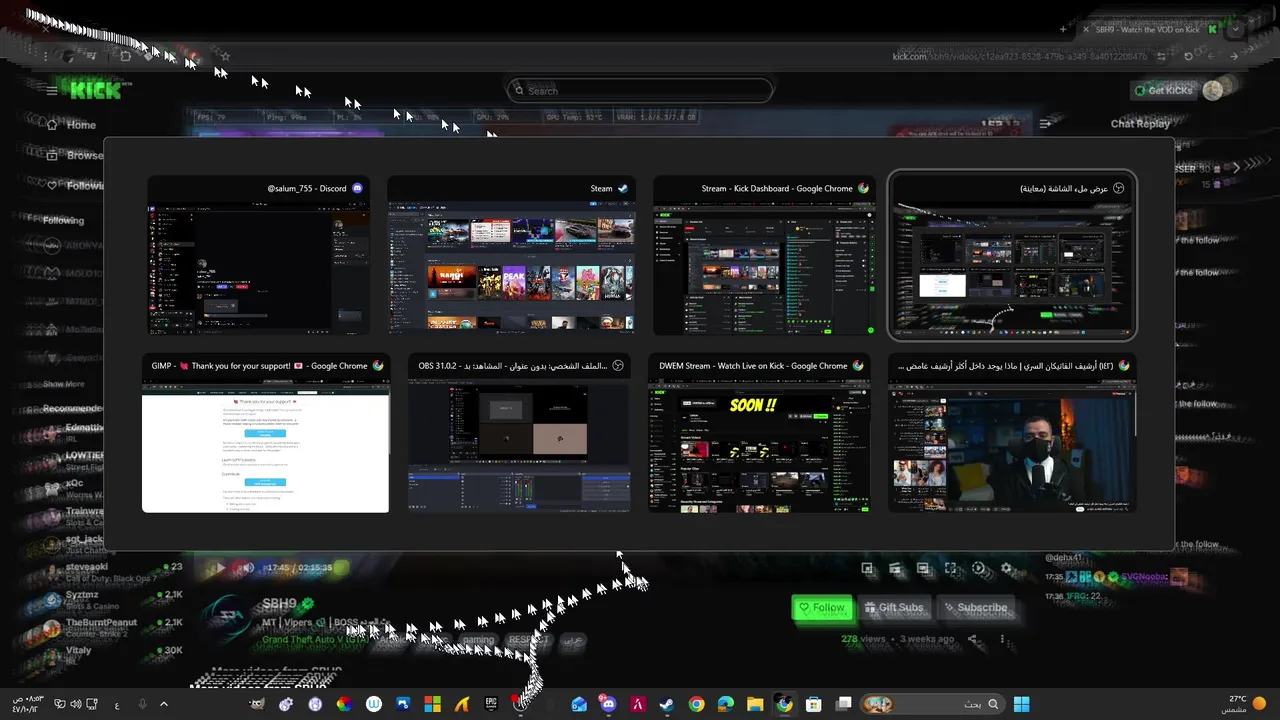Screen dimensions: 1280x720
Task: Click the kick.com address bar
Action: click(1020, 56)
